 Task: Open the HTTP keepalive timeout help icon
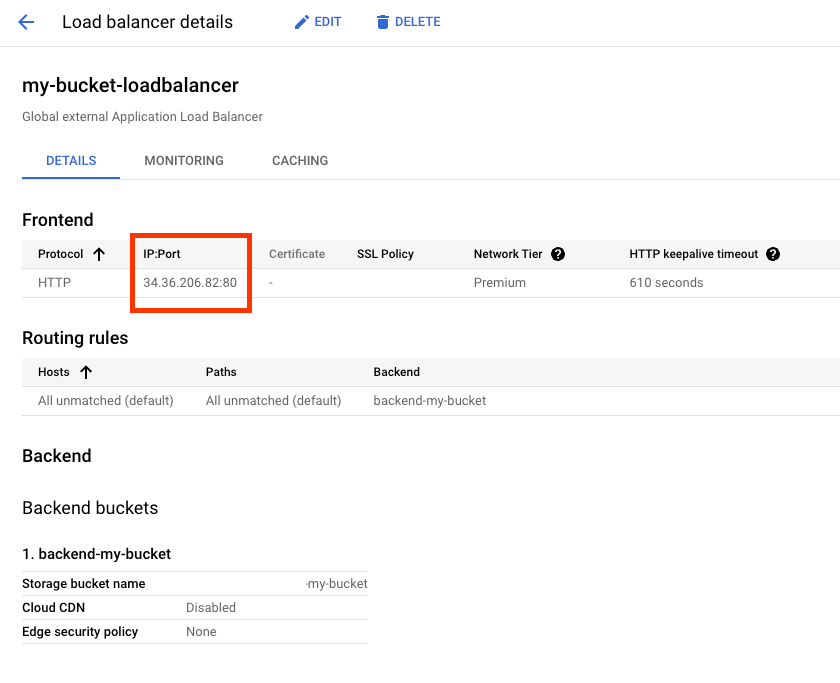pos(773,254)
